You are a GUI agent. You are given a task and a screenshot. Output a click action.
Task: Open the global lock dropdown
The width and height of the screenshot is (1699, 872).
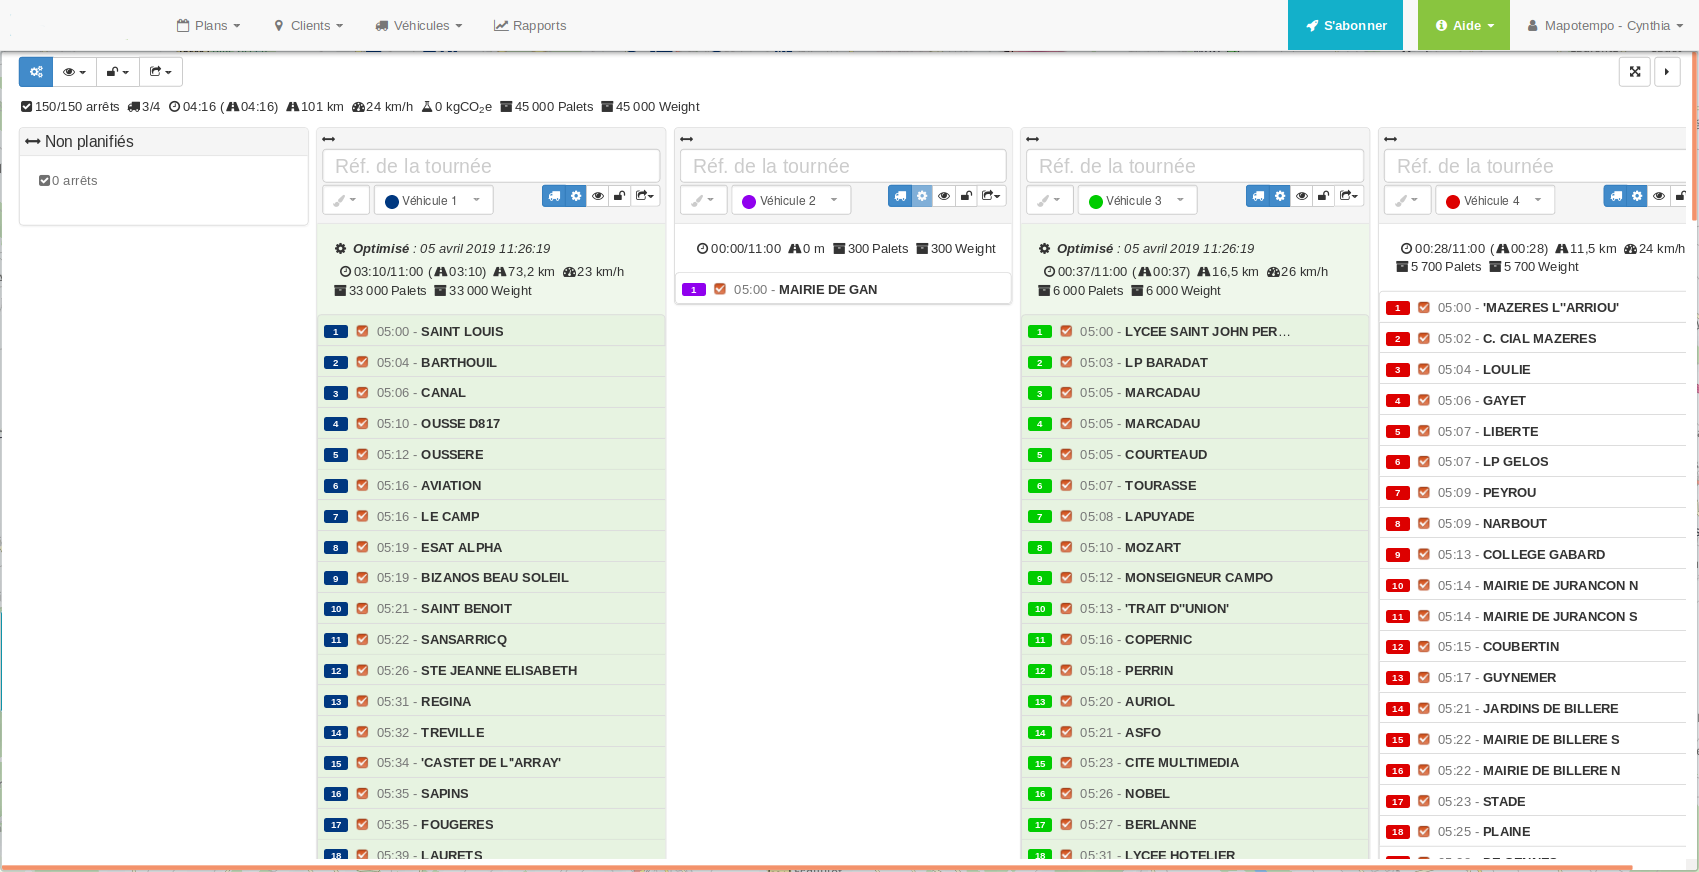[x=118, y=72]
